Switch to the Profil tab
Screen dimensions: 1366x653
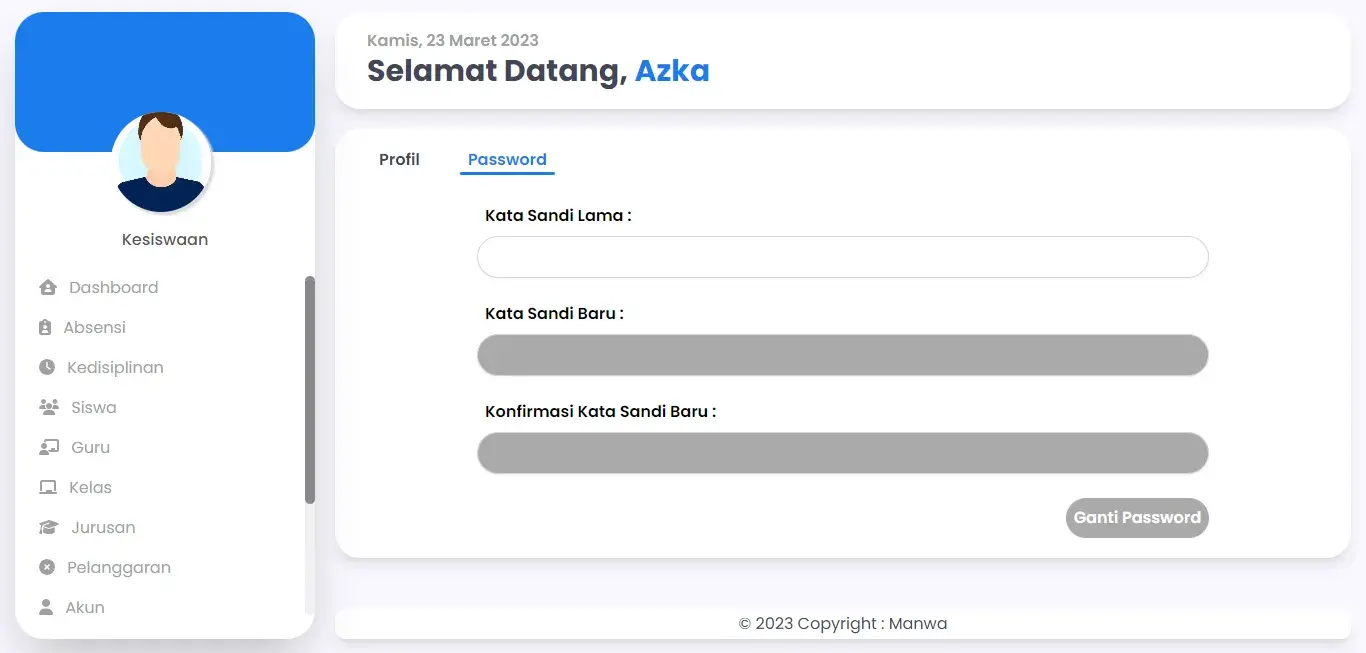[399, 160]
